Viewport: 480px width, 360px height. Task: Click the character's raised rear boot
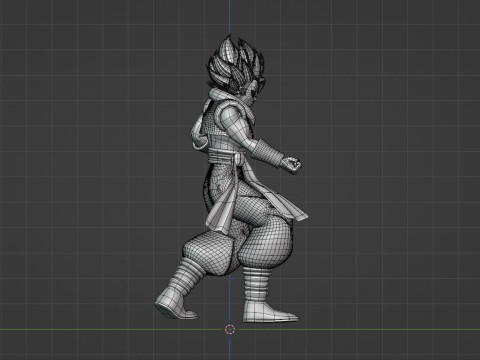[175, 305]
